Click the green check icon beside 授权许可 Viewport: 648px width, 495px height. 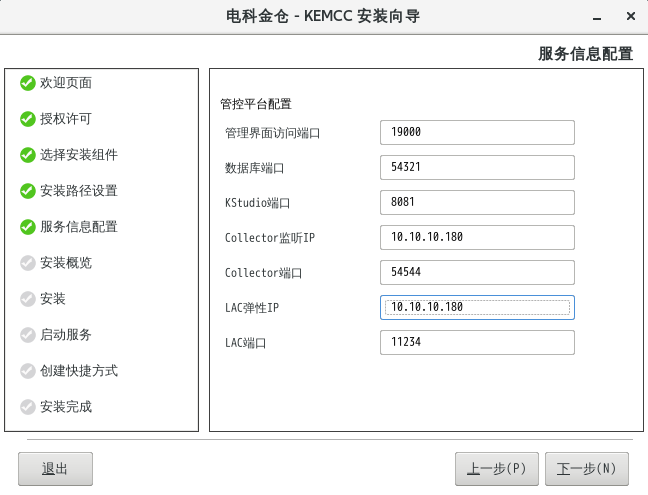point(28,119)
